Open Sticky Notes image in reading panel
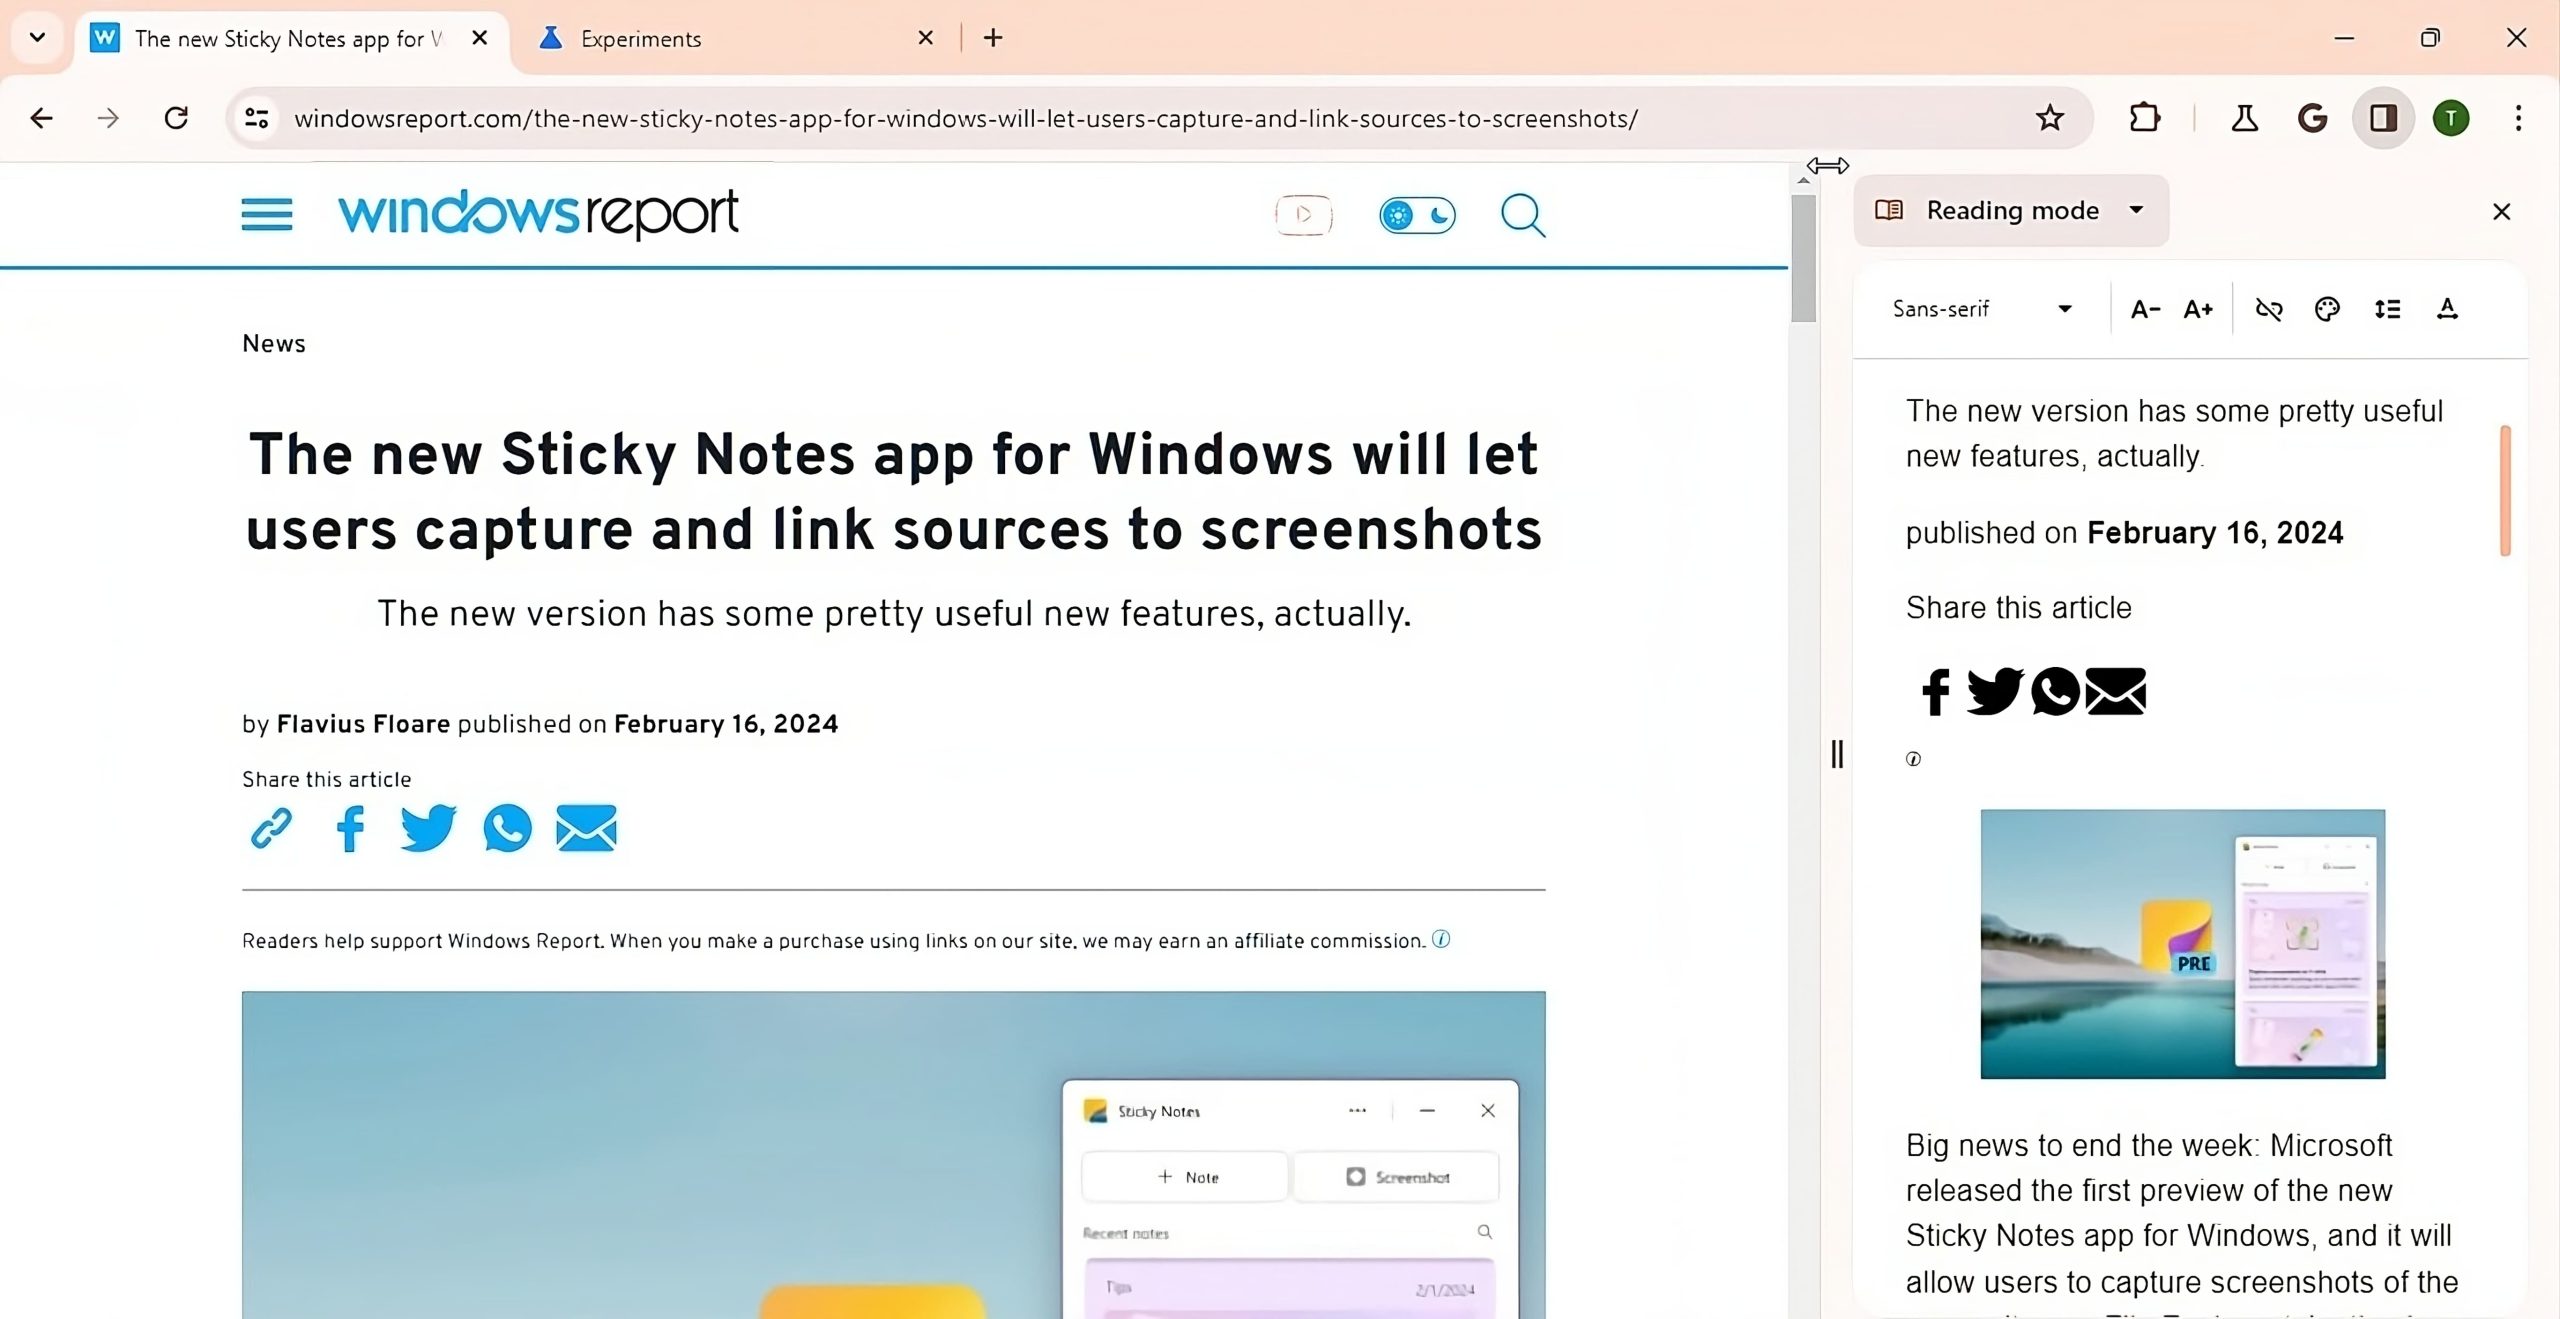 coord(2182,944)
